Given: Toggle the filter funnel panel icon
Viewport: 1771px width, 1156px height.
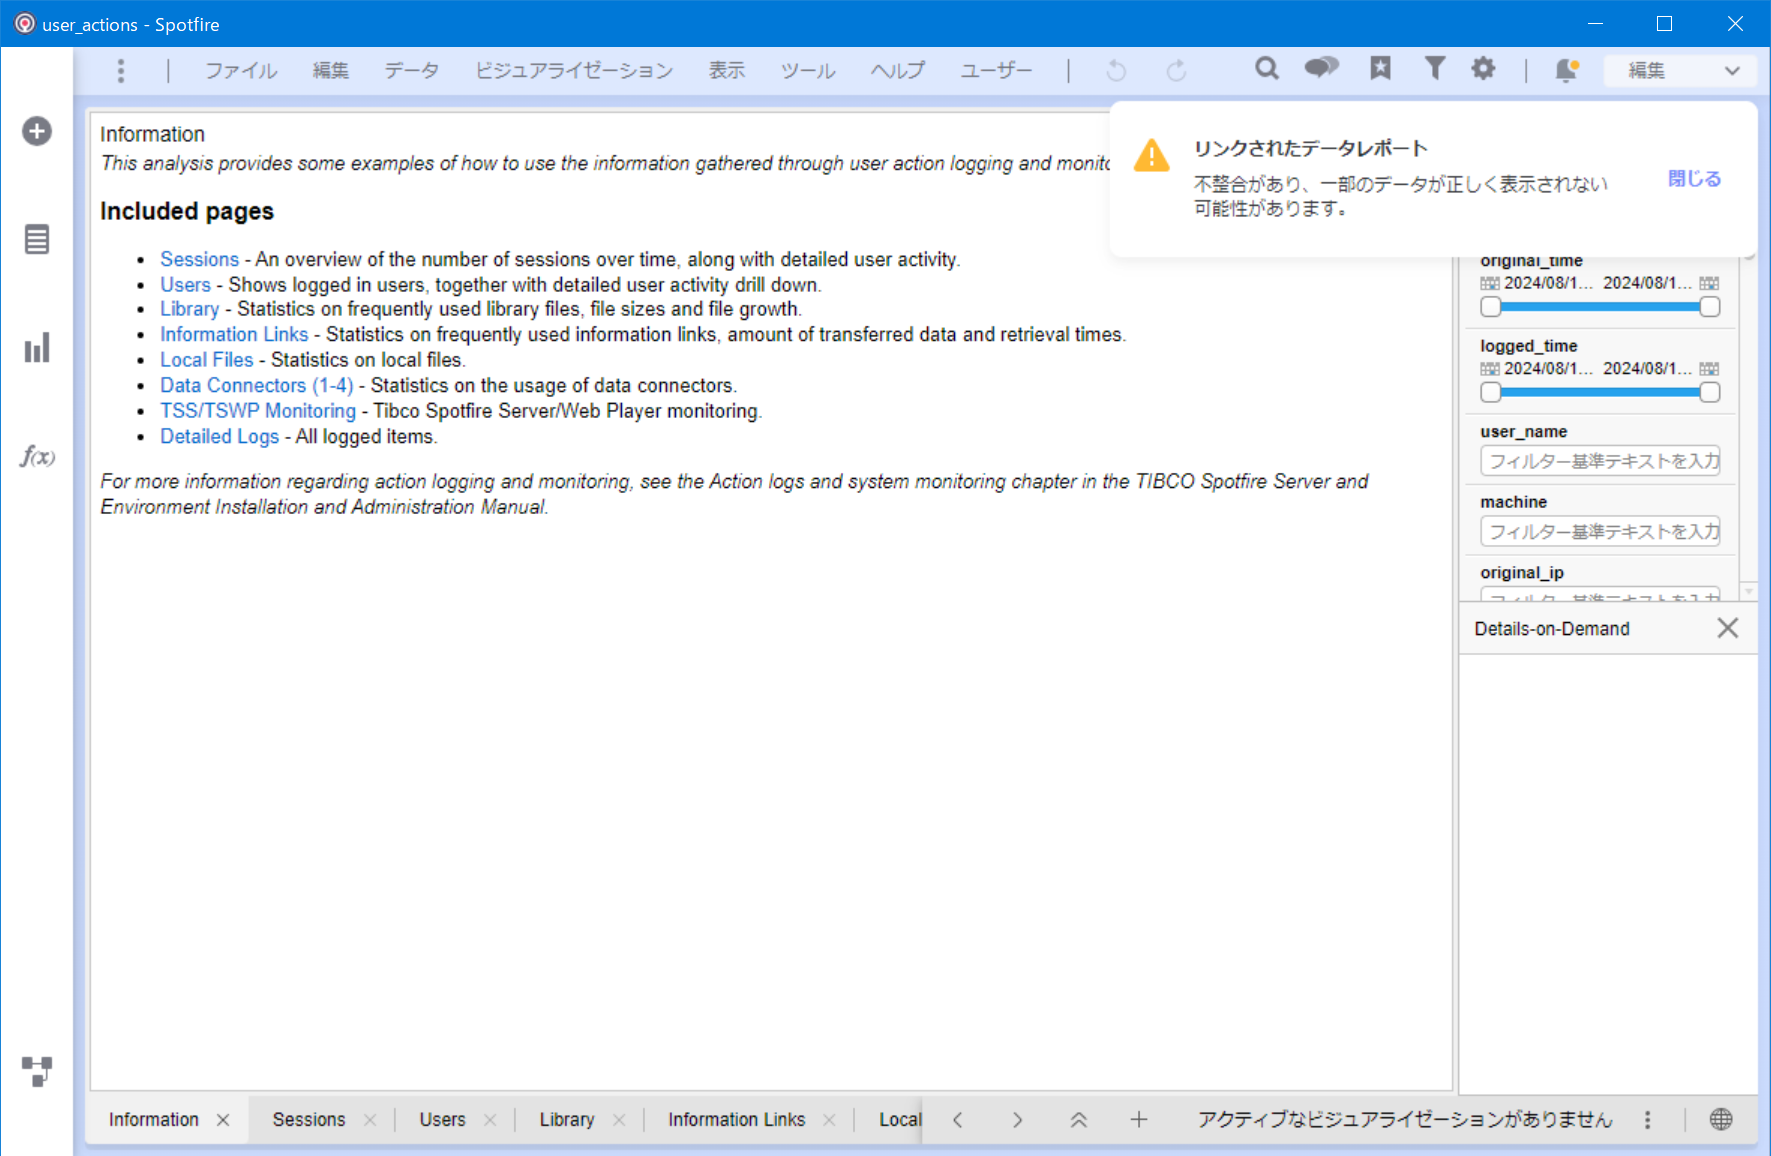Looking at the screenshot, I should pos(1434,68).
